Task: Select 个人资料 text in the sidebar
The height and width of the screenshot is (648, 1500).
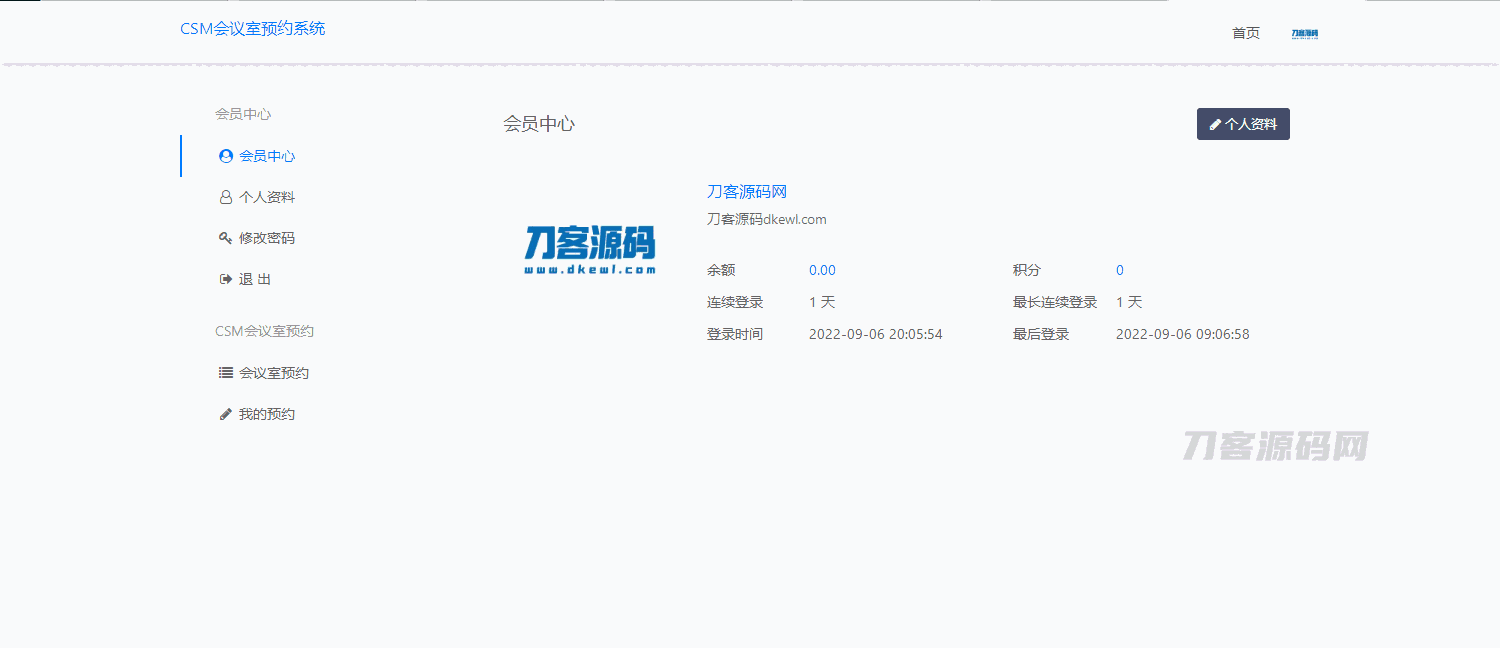Action: coord(267,197)
